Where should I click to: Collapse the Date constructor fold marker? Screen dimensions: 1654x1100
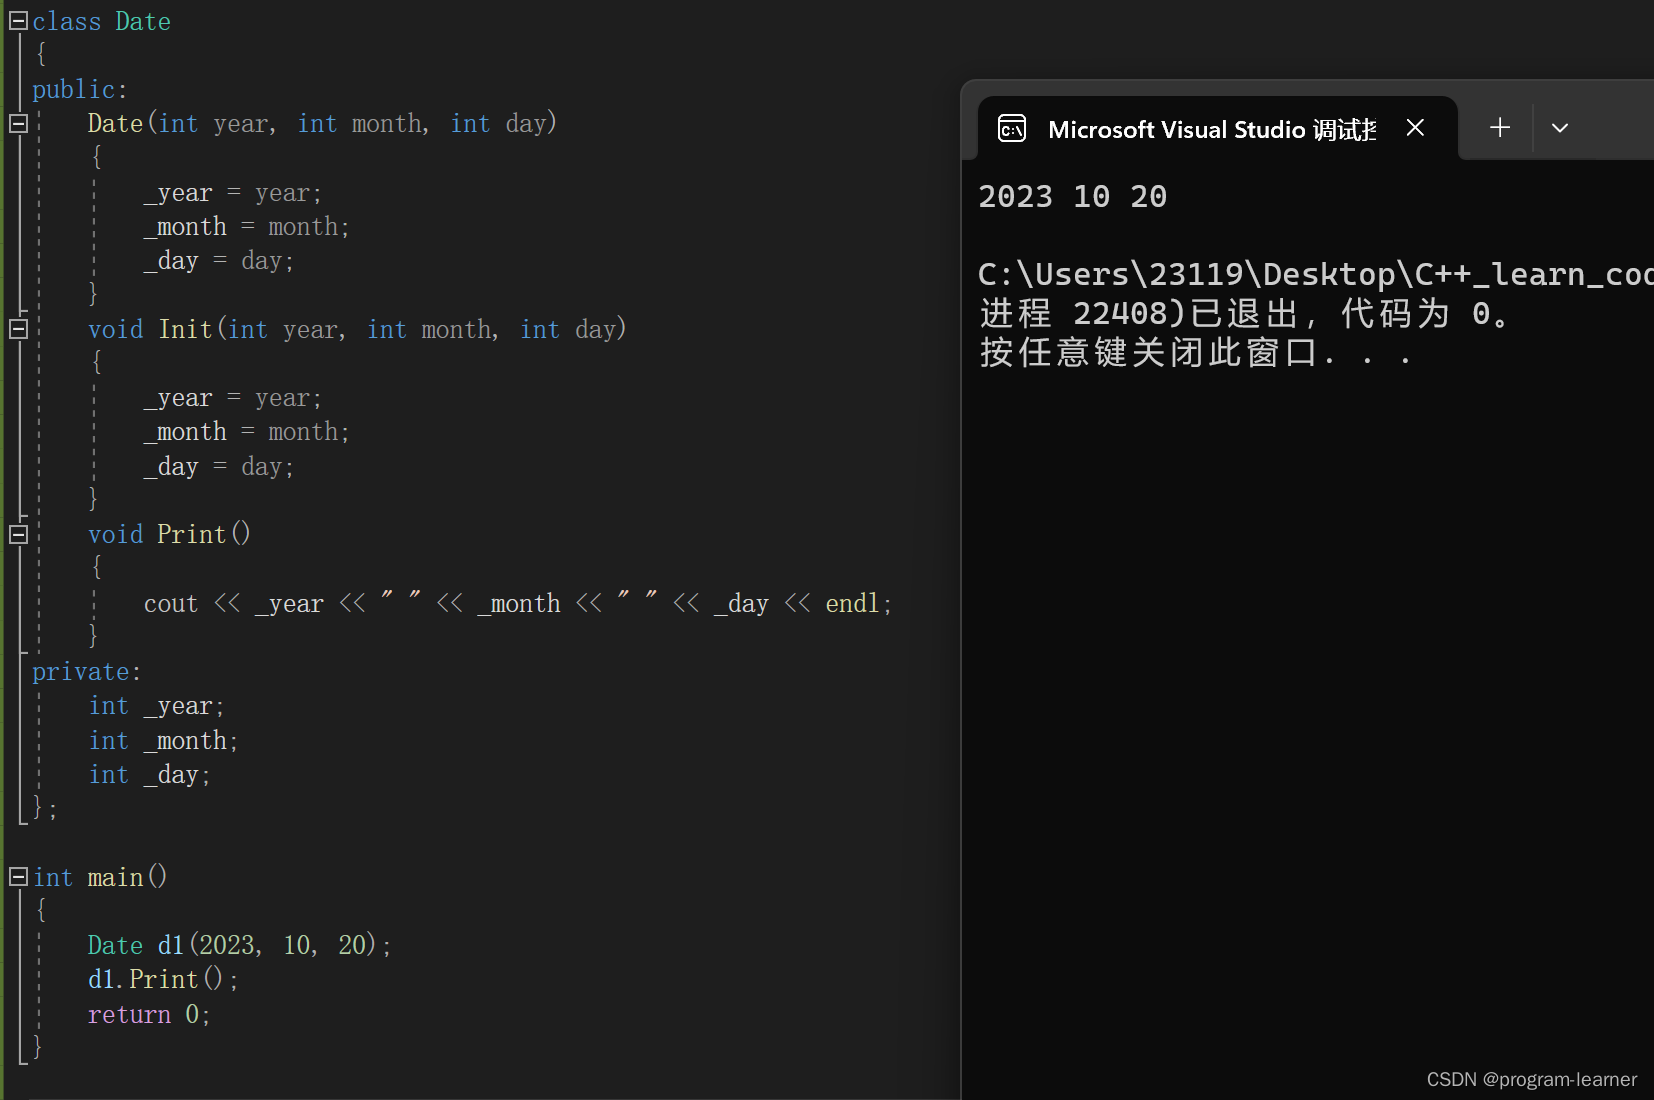point(18,123)
